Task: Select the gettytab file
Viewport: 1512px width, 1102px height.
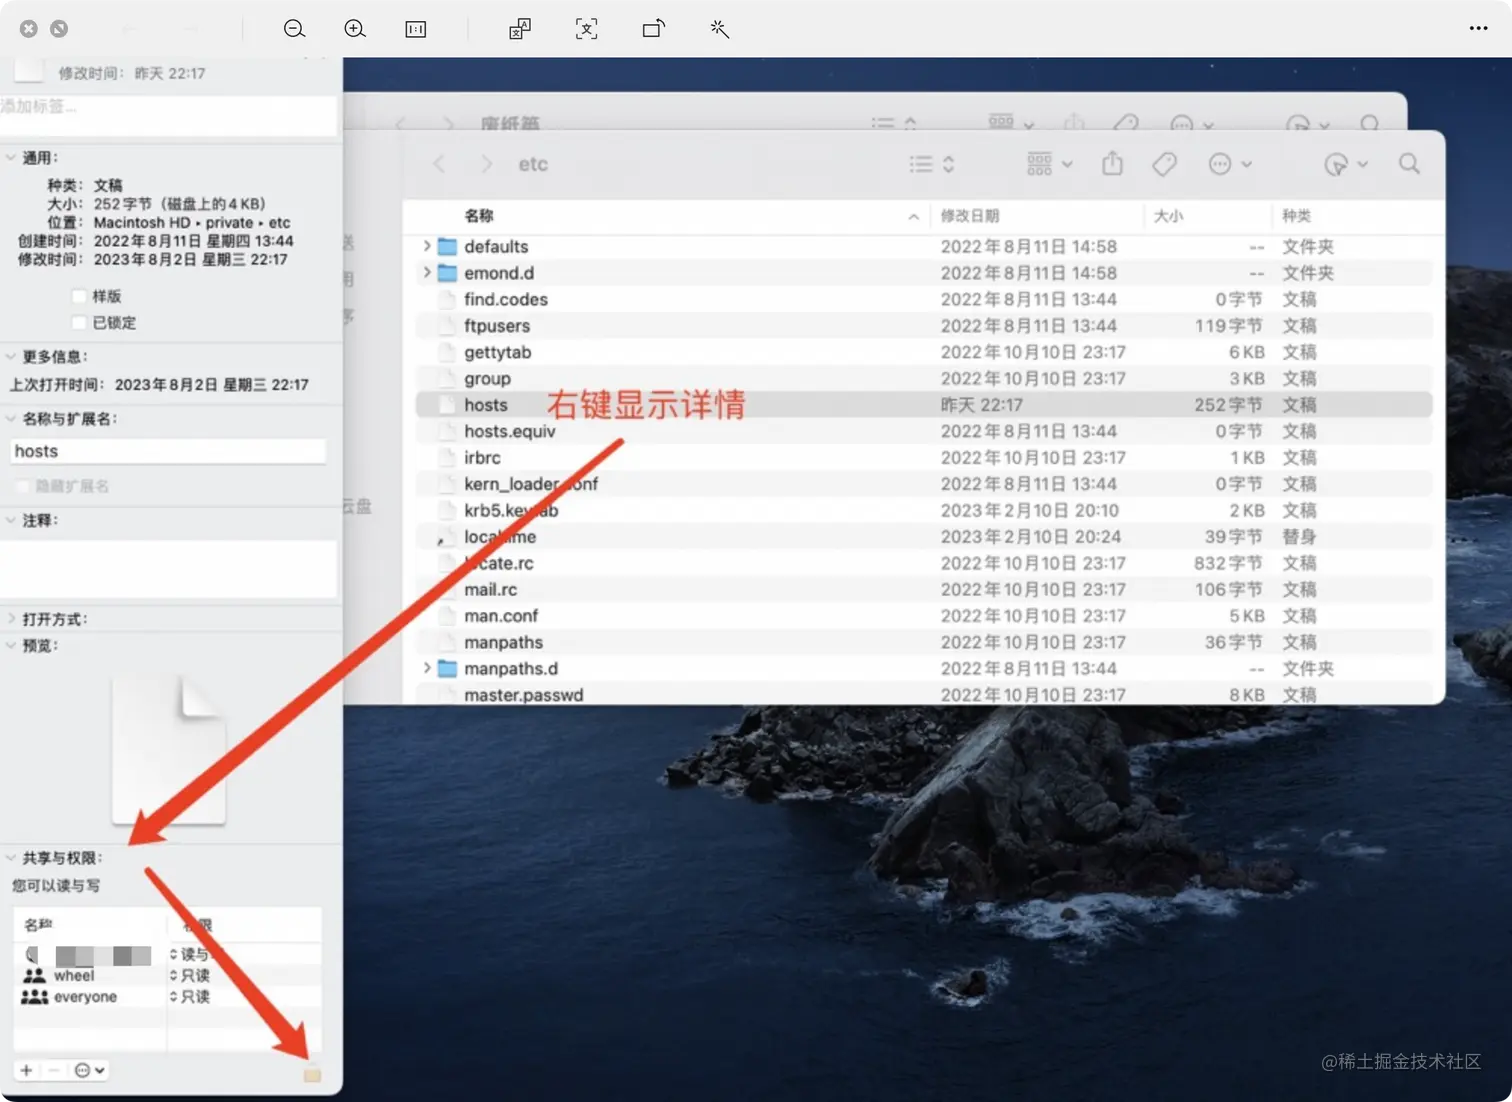Action: click(497, 352)
